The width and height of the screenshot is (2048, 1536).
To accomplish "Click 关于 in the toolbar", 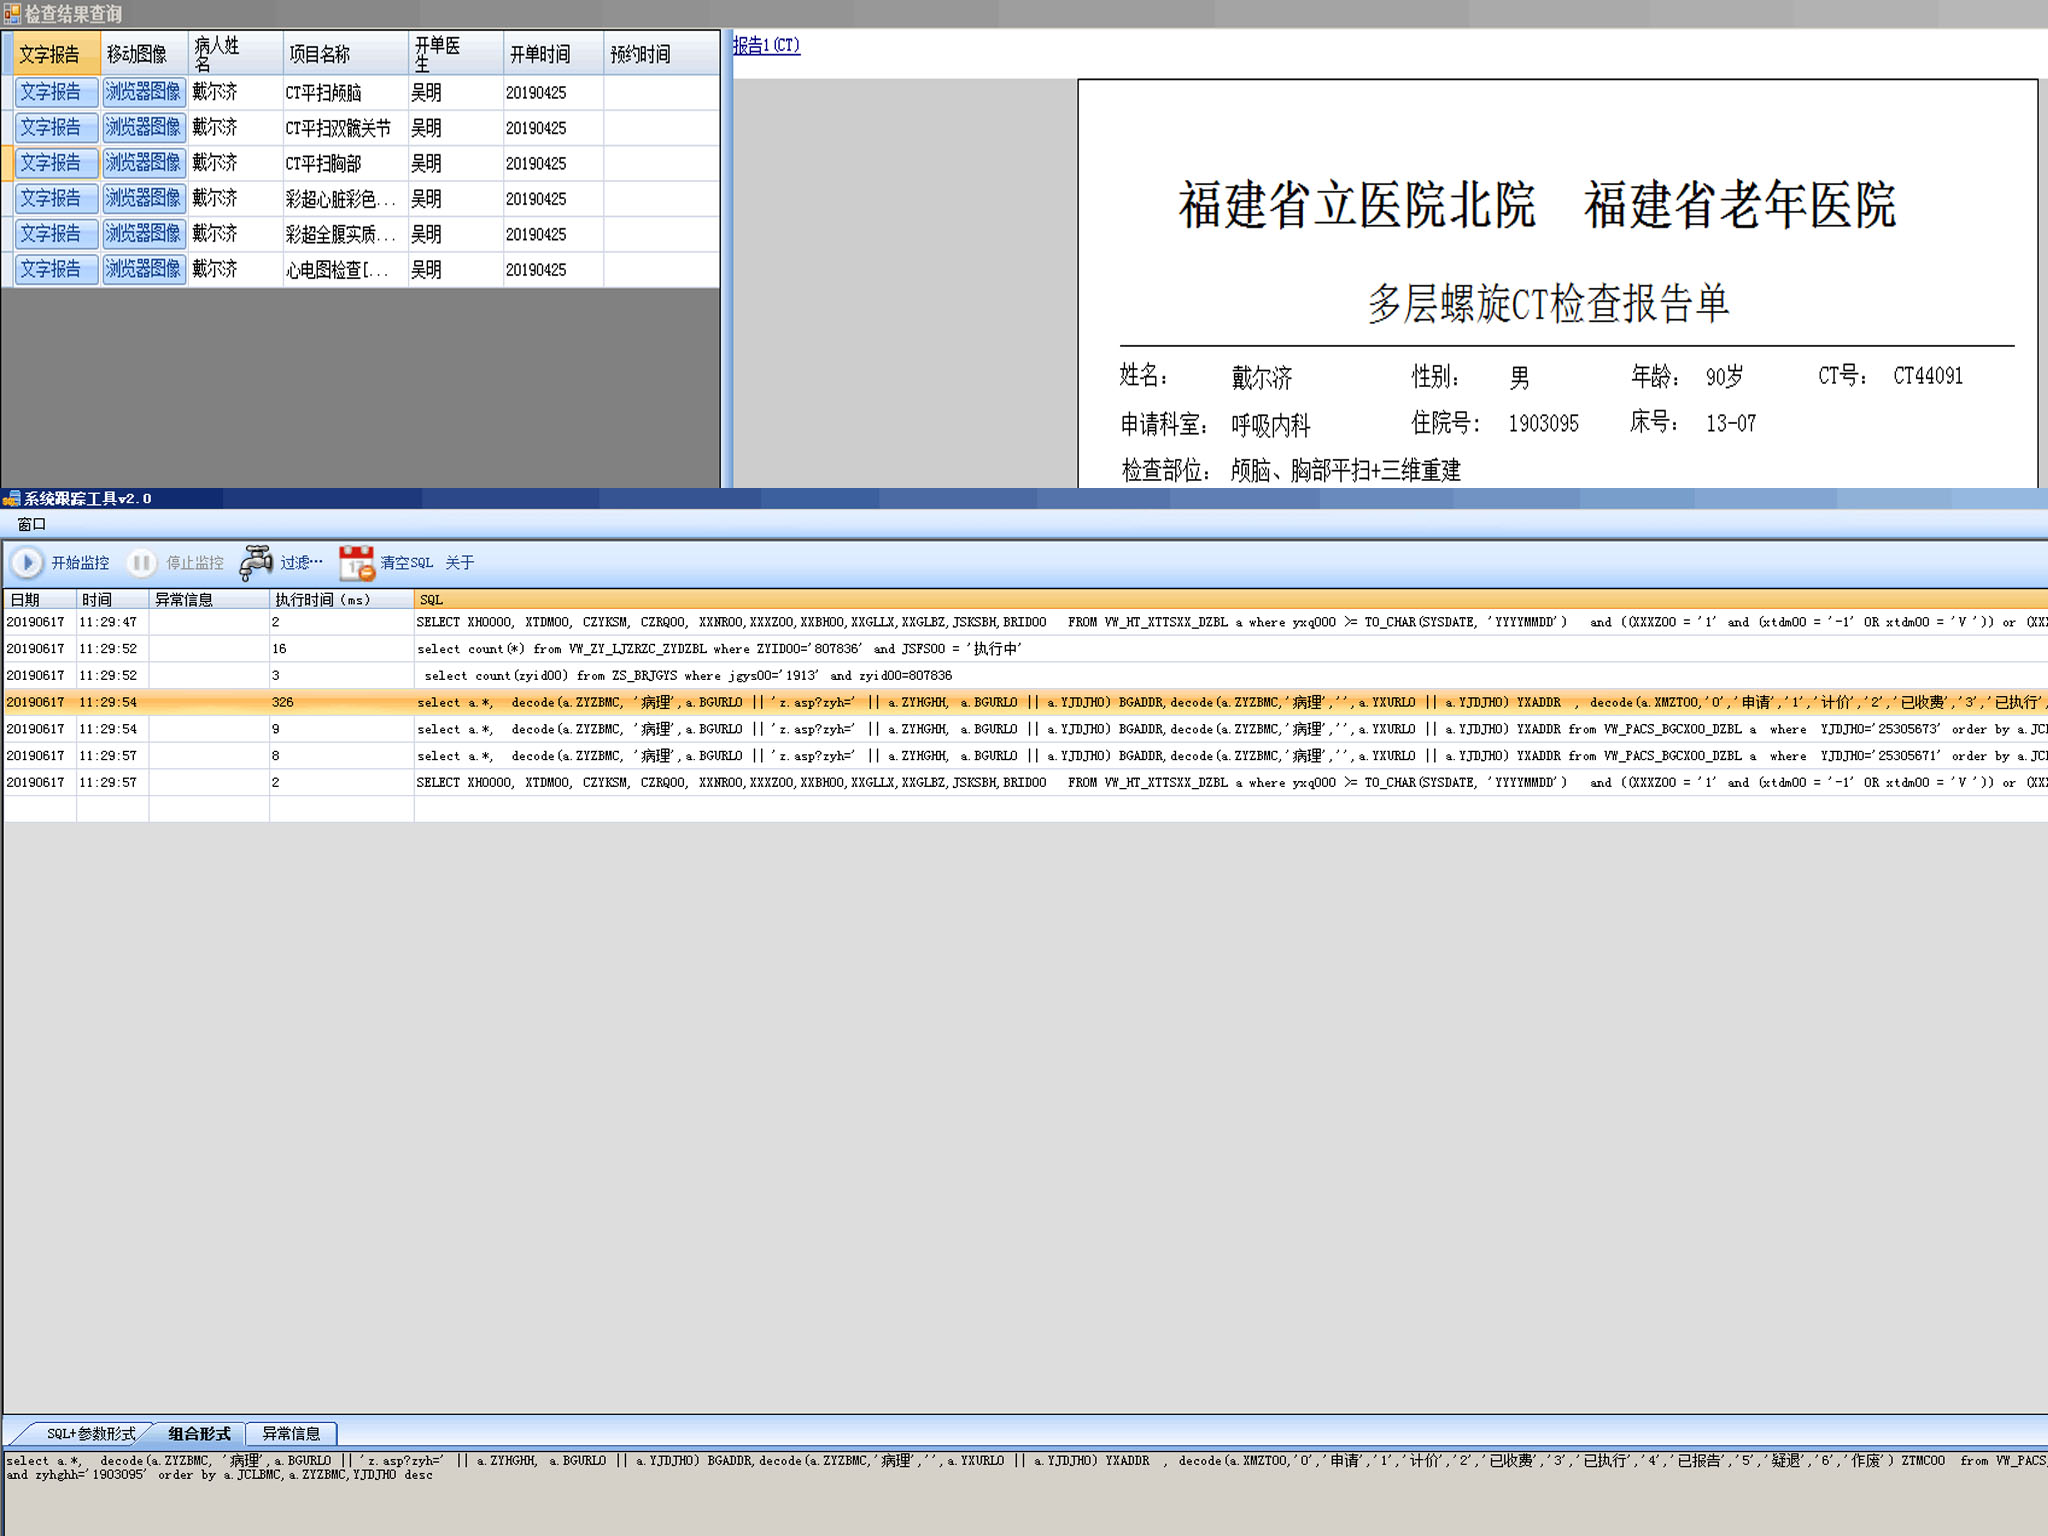I will 459,563.
